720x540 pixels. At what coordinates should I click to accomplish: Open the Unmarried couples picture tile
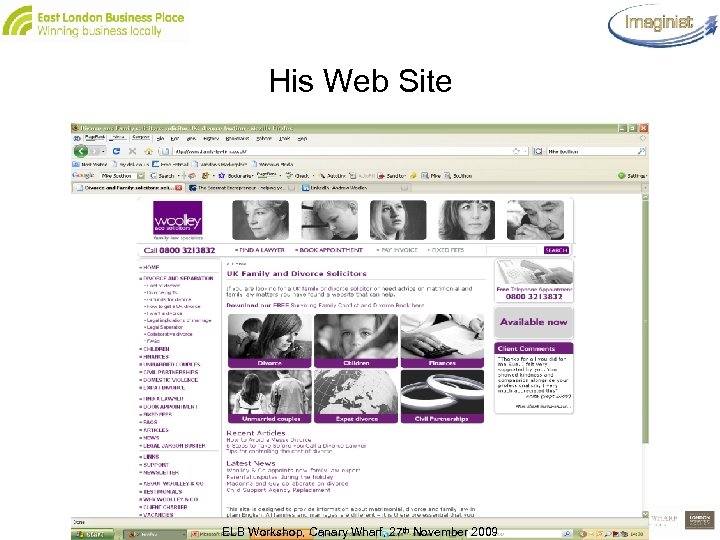[x=270, y=396]
